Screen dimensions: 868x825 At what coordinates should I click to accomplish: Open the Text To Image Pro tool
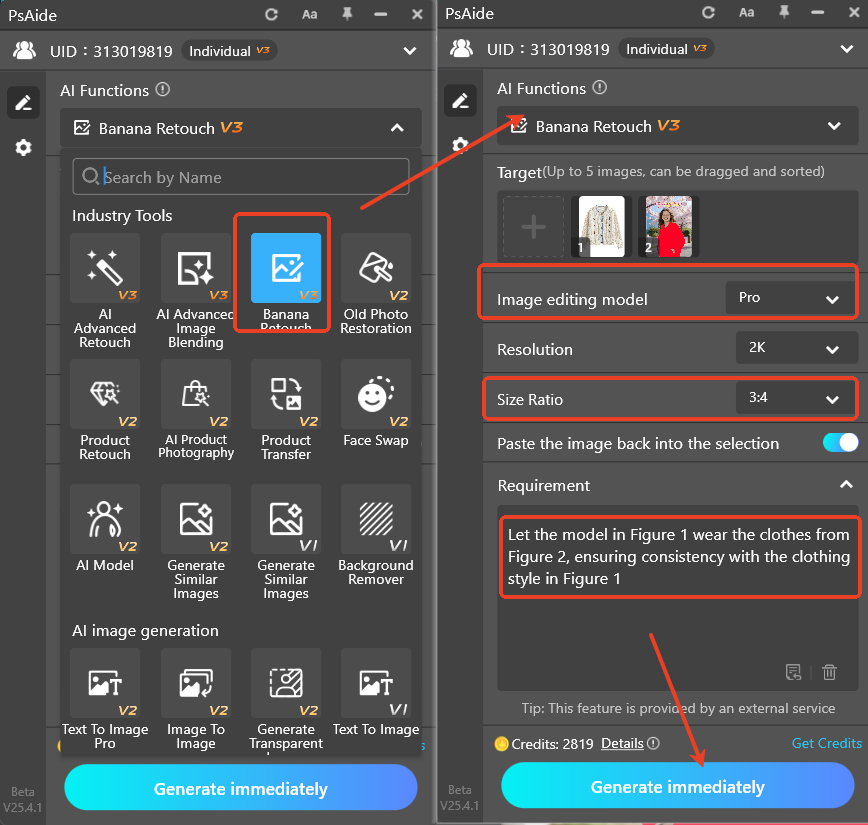click(105, 683)
